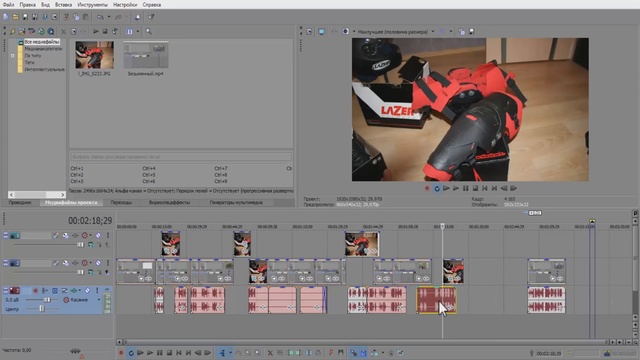This screenshot has width=640, height=360.
Task: Select Все медиафайлы tree item
Action: [x=42, y=42]
